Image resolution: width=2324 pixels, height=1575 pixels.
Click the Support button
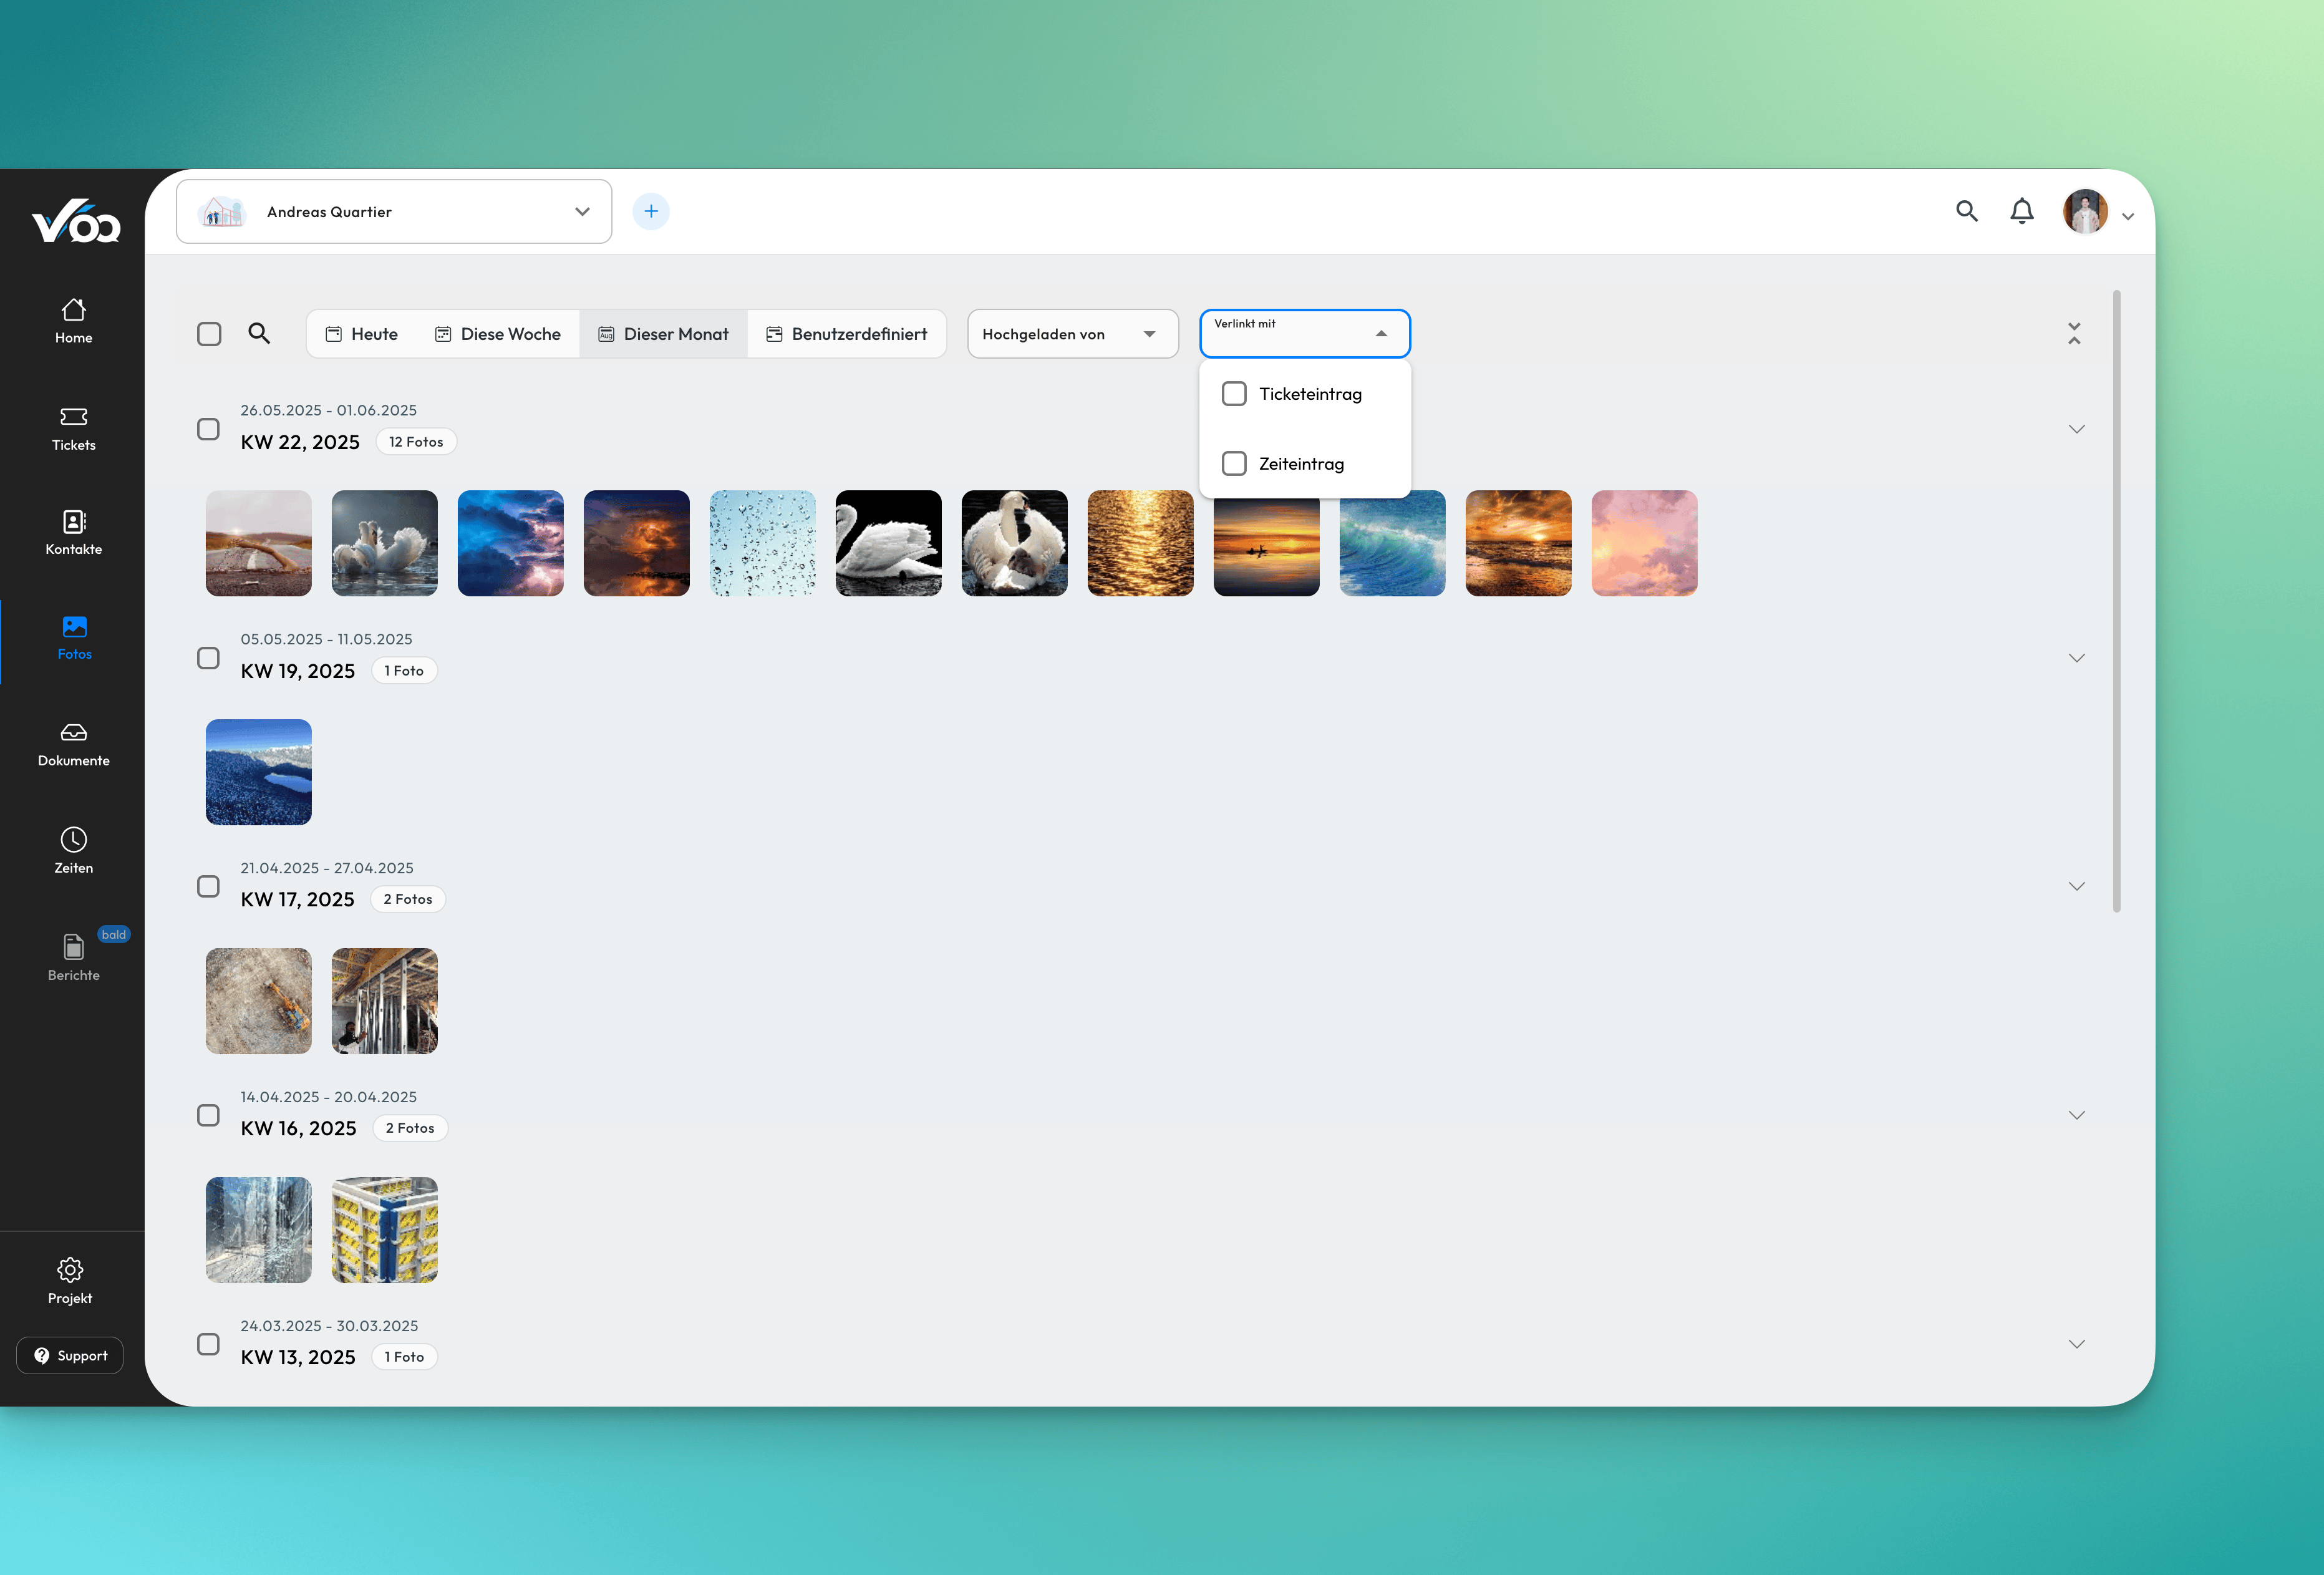[x=70, y=1356]
